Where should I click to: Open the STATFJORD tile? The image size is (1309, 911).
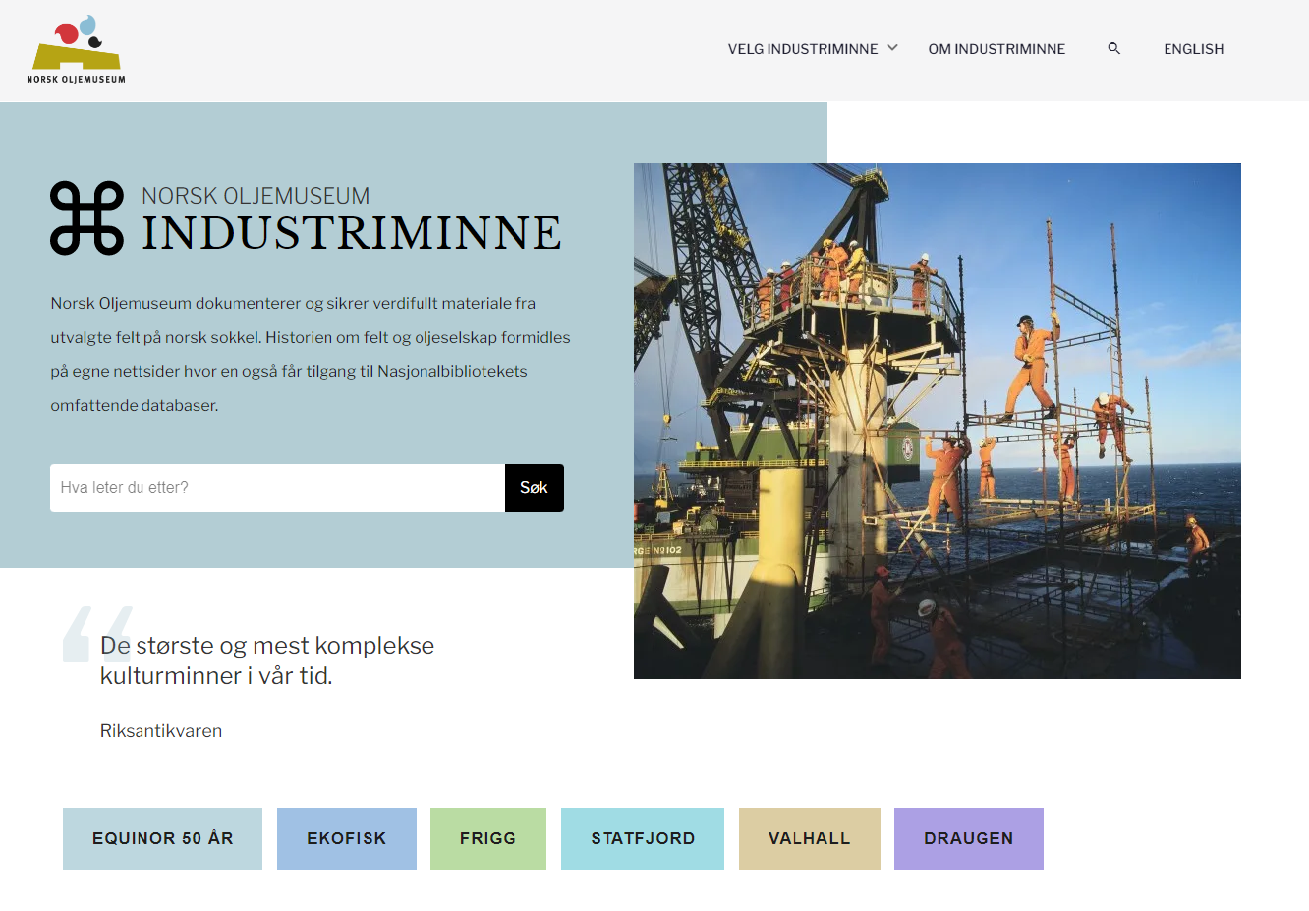click(643, 839)
